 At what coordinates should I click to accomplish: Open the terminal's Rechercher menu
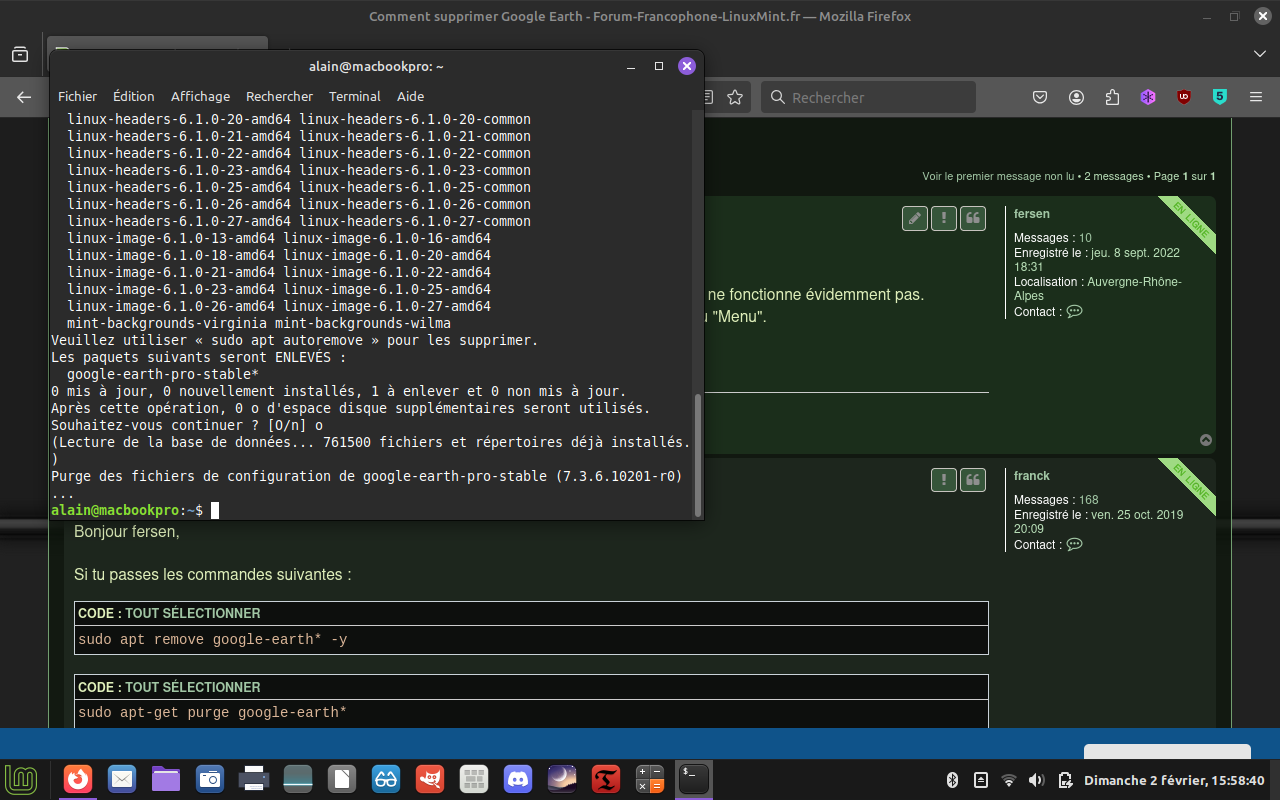pyautogui.click(x=279, y=97)
